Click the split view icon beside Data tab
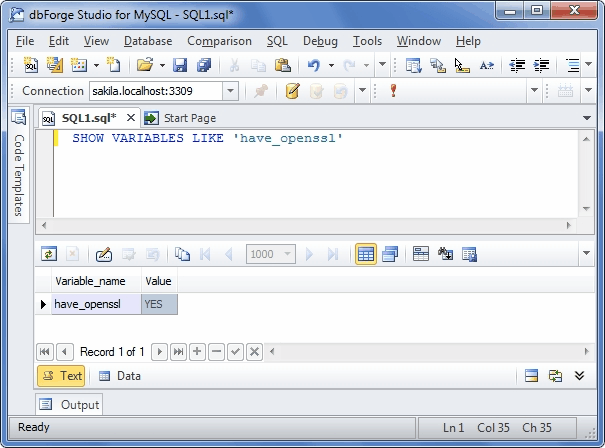Image resolution: width=605 pixels, height=448 pixels. click(531, 375)
